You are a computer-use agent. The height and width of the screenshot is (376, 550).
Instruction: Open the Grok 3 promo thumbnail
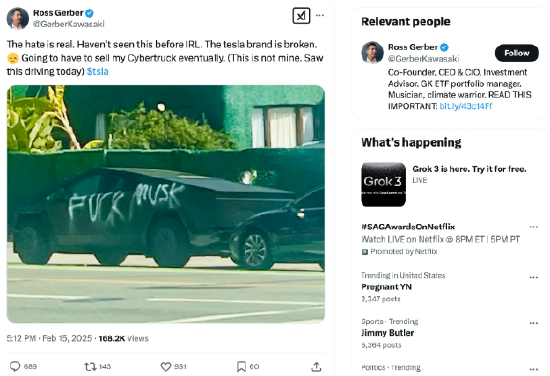384,184
